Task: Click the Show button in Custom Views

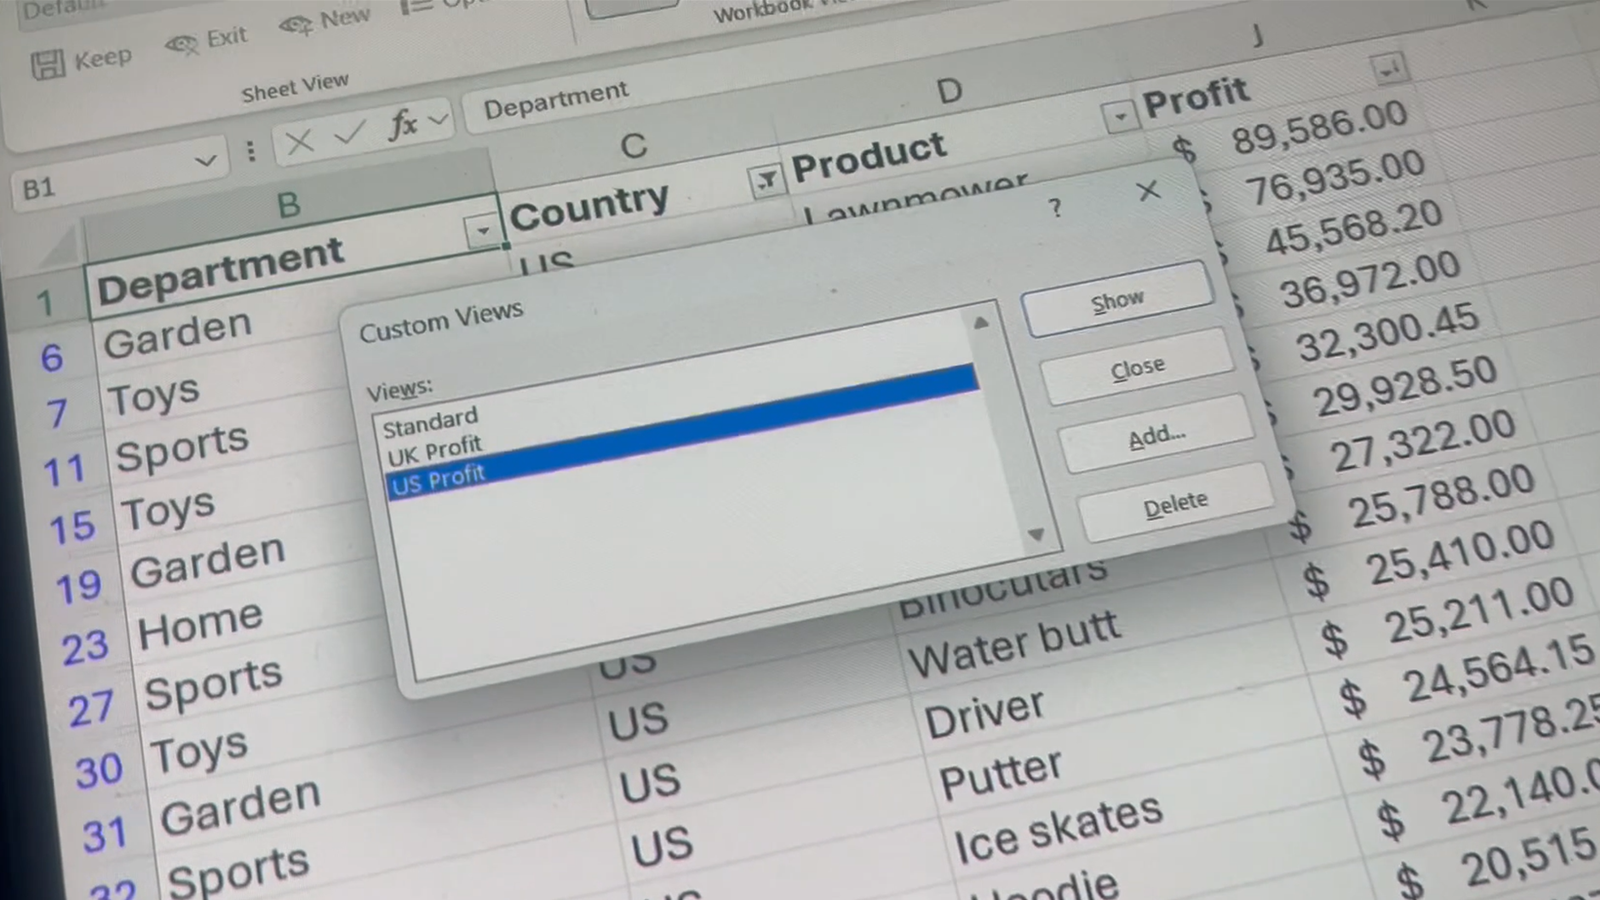Action: [x=1117, y=300]
